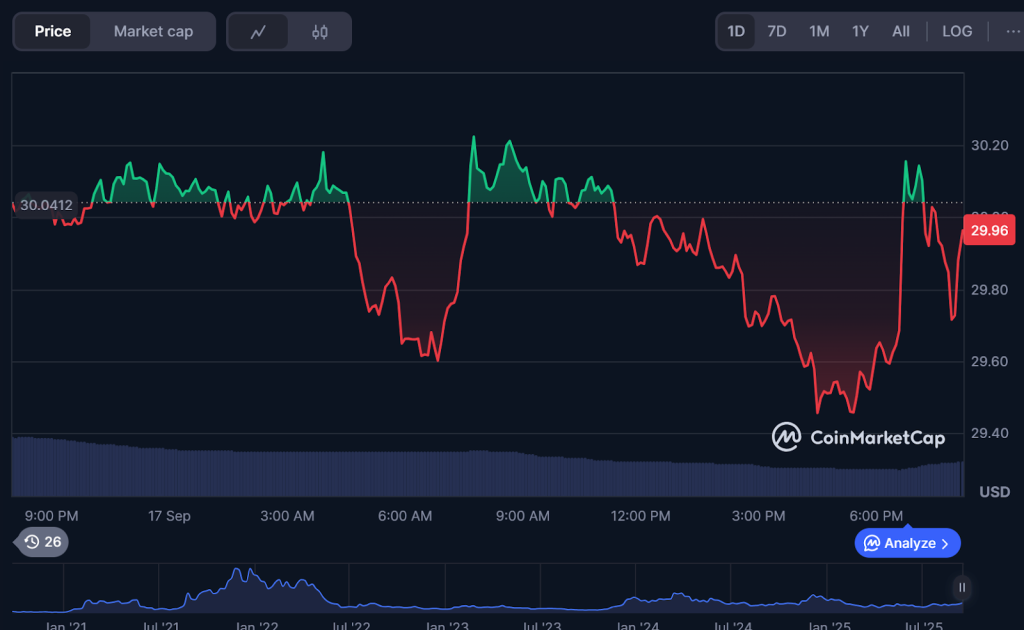The height and width of the screenshot is (630, 1024).
Task: Click the history clock icon labeled 26
Action: pyautogui.click(x=42, y=542)
